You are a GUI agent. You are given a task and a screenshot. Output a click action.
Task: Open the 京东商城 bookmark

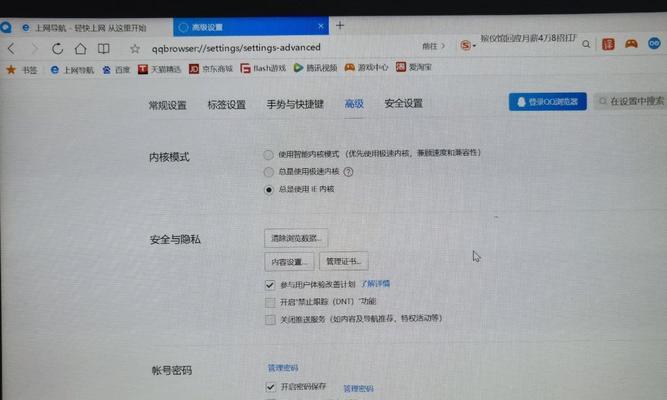(x=211, y=69)
